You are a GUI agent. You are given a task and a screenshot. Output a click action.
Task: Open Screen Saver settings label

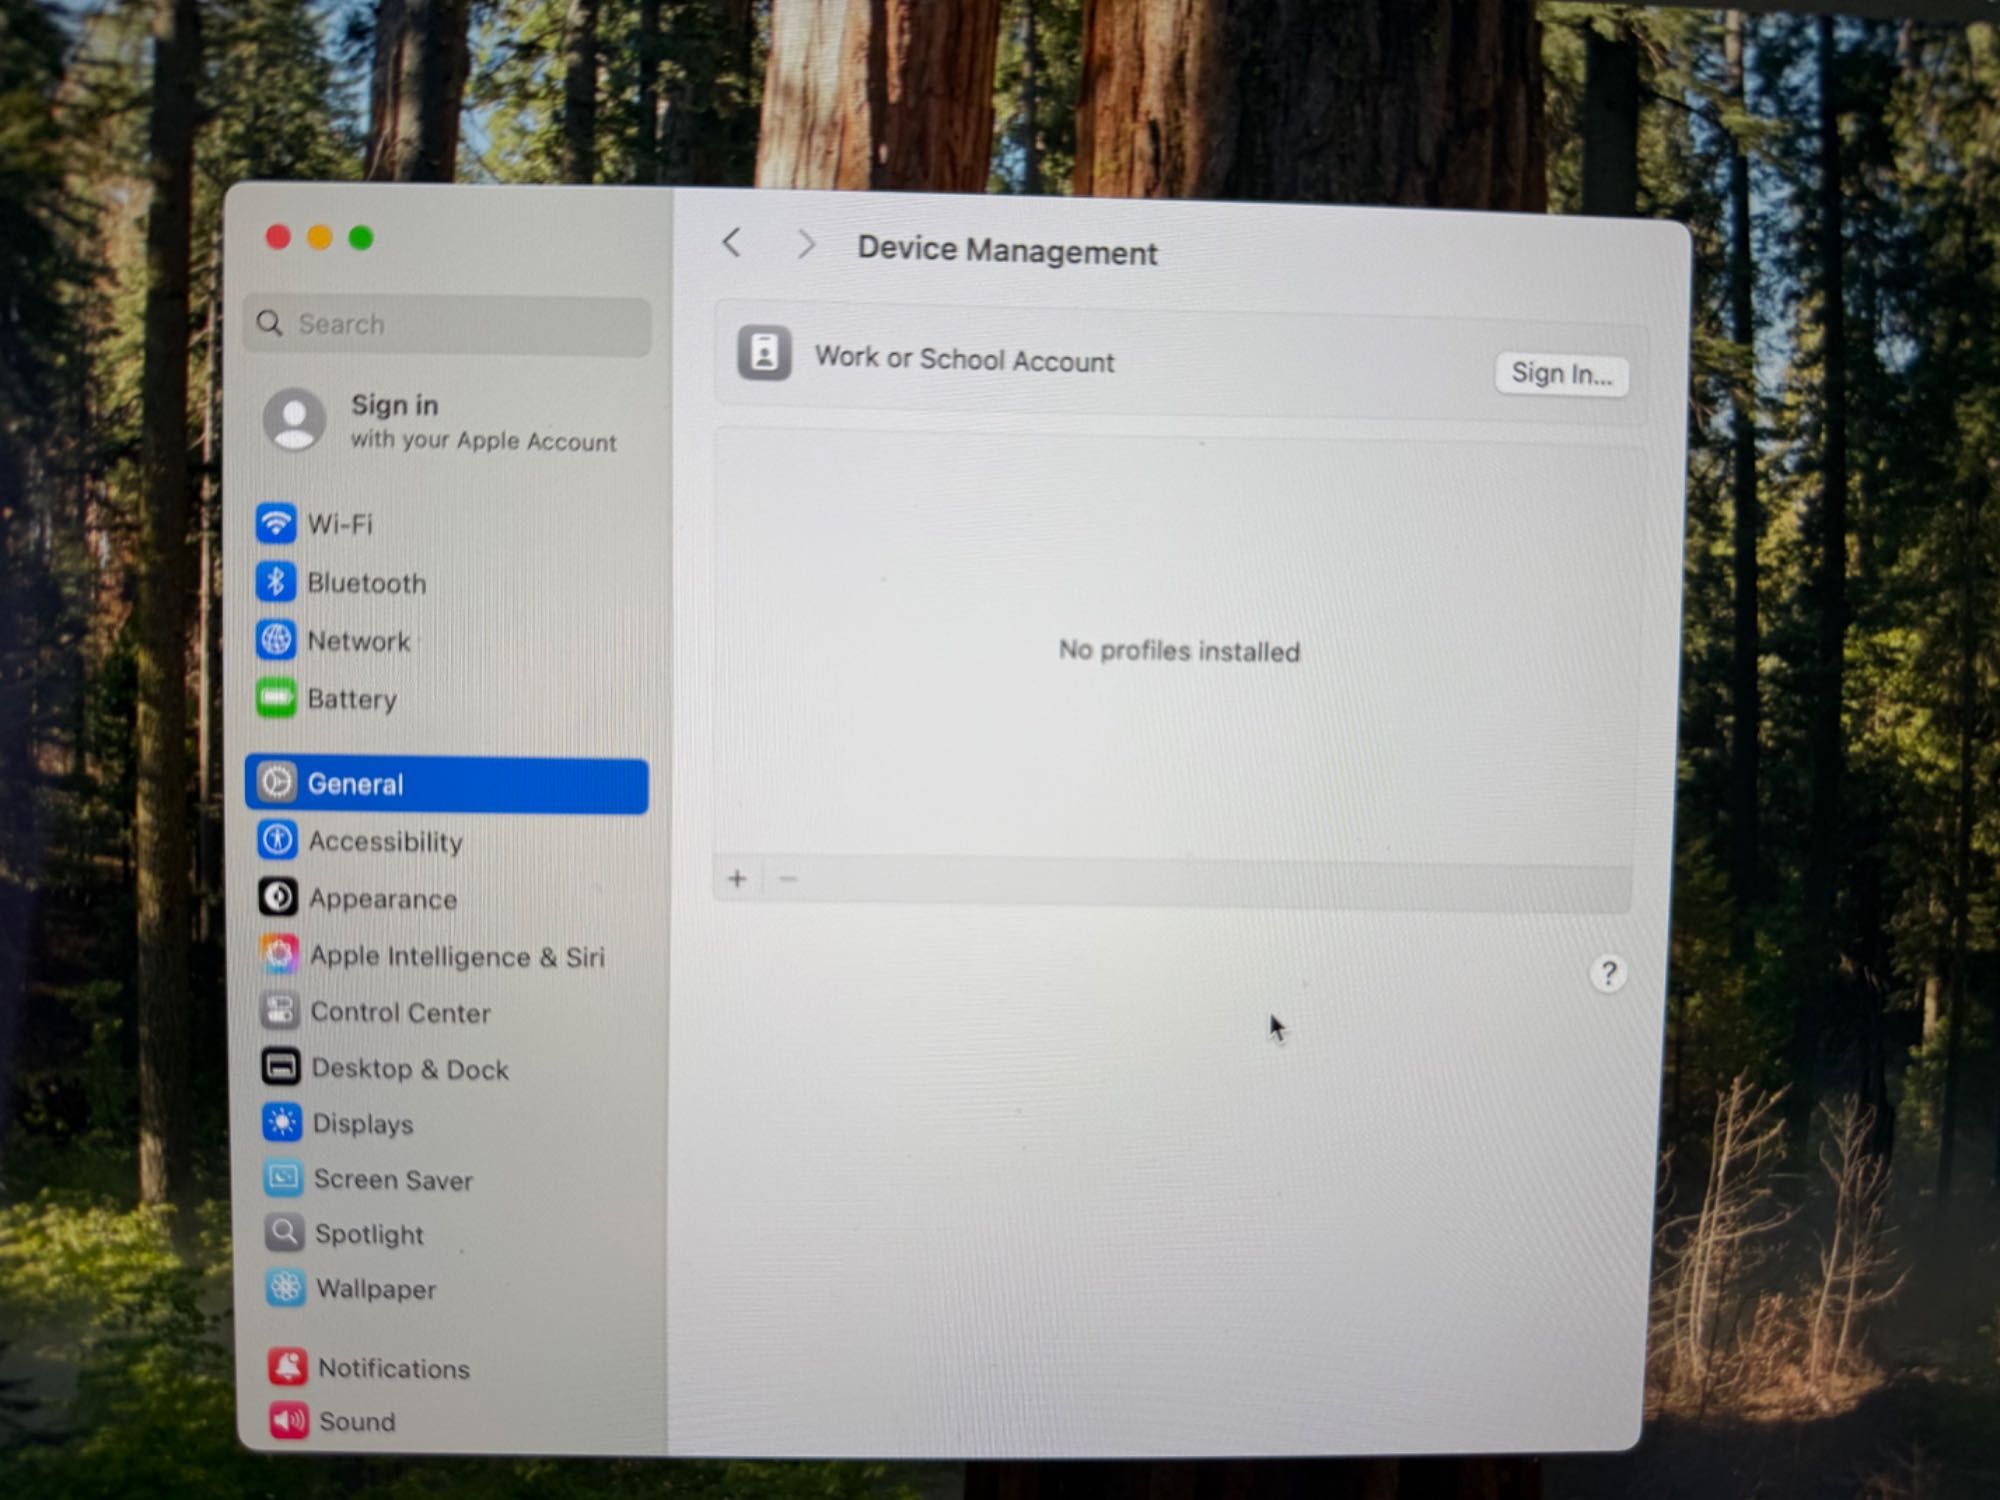[393, 1180]
